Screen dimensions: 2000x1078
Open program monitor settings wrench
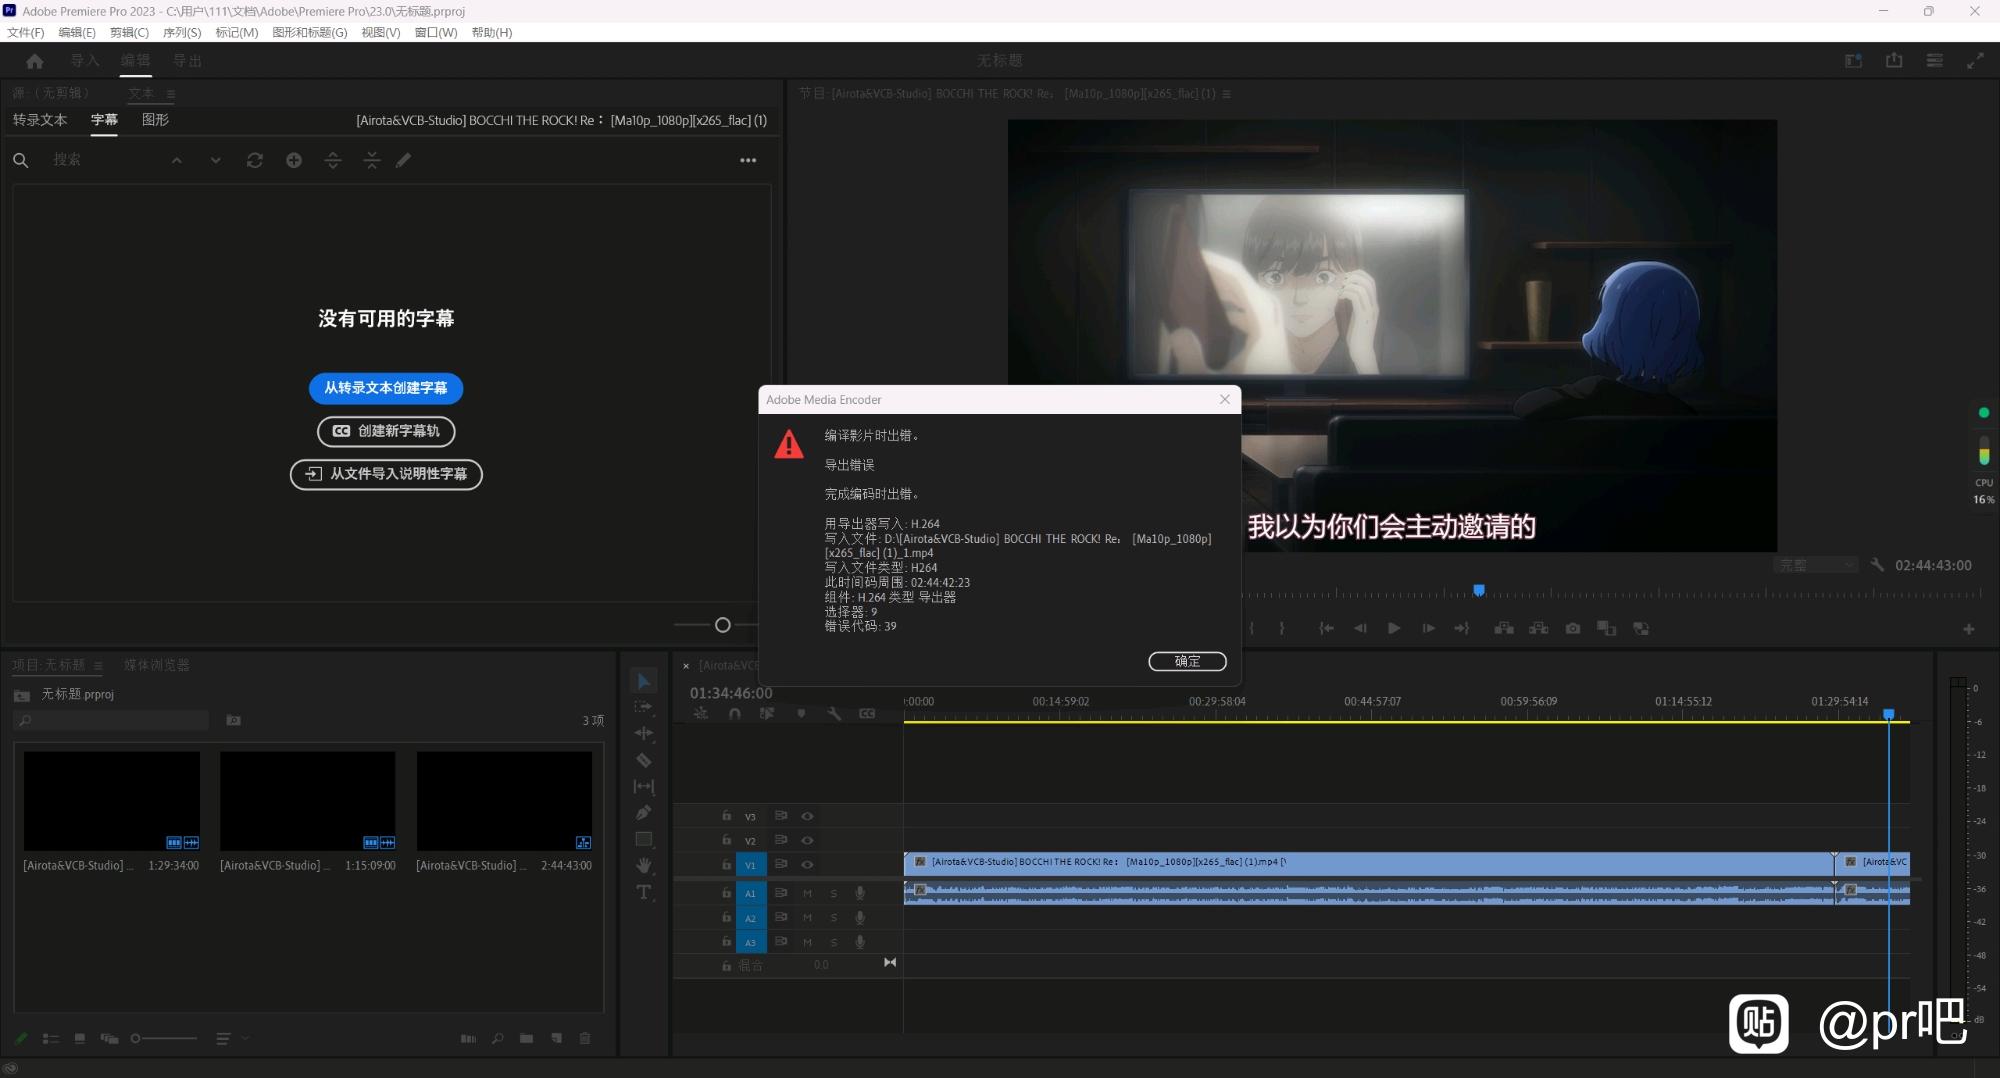click(x=1877, y=565)
